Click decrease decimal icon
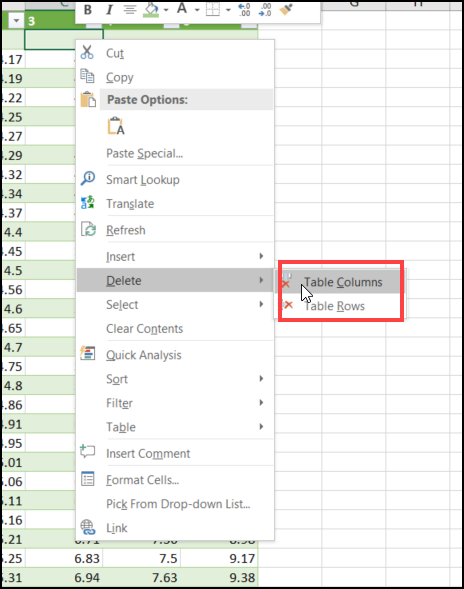Screen dimensions: 464x589 point(265,10)
